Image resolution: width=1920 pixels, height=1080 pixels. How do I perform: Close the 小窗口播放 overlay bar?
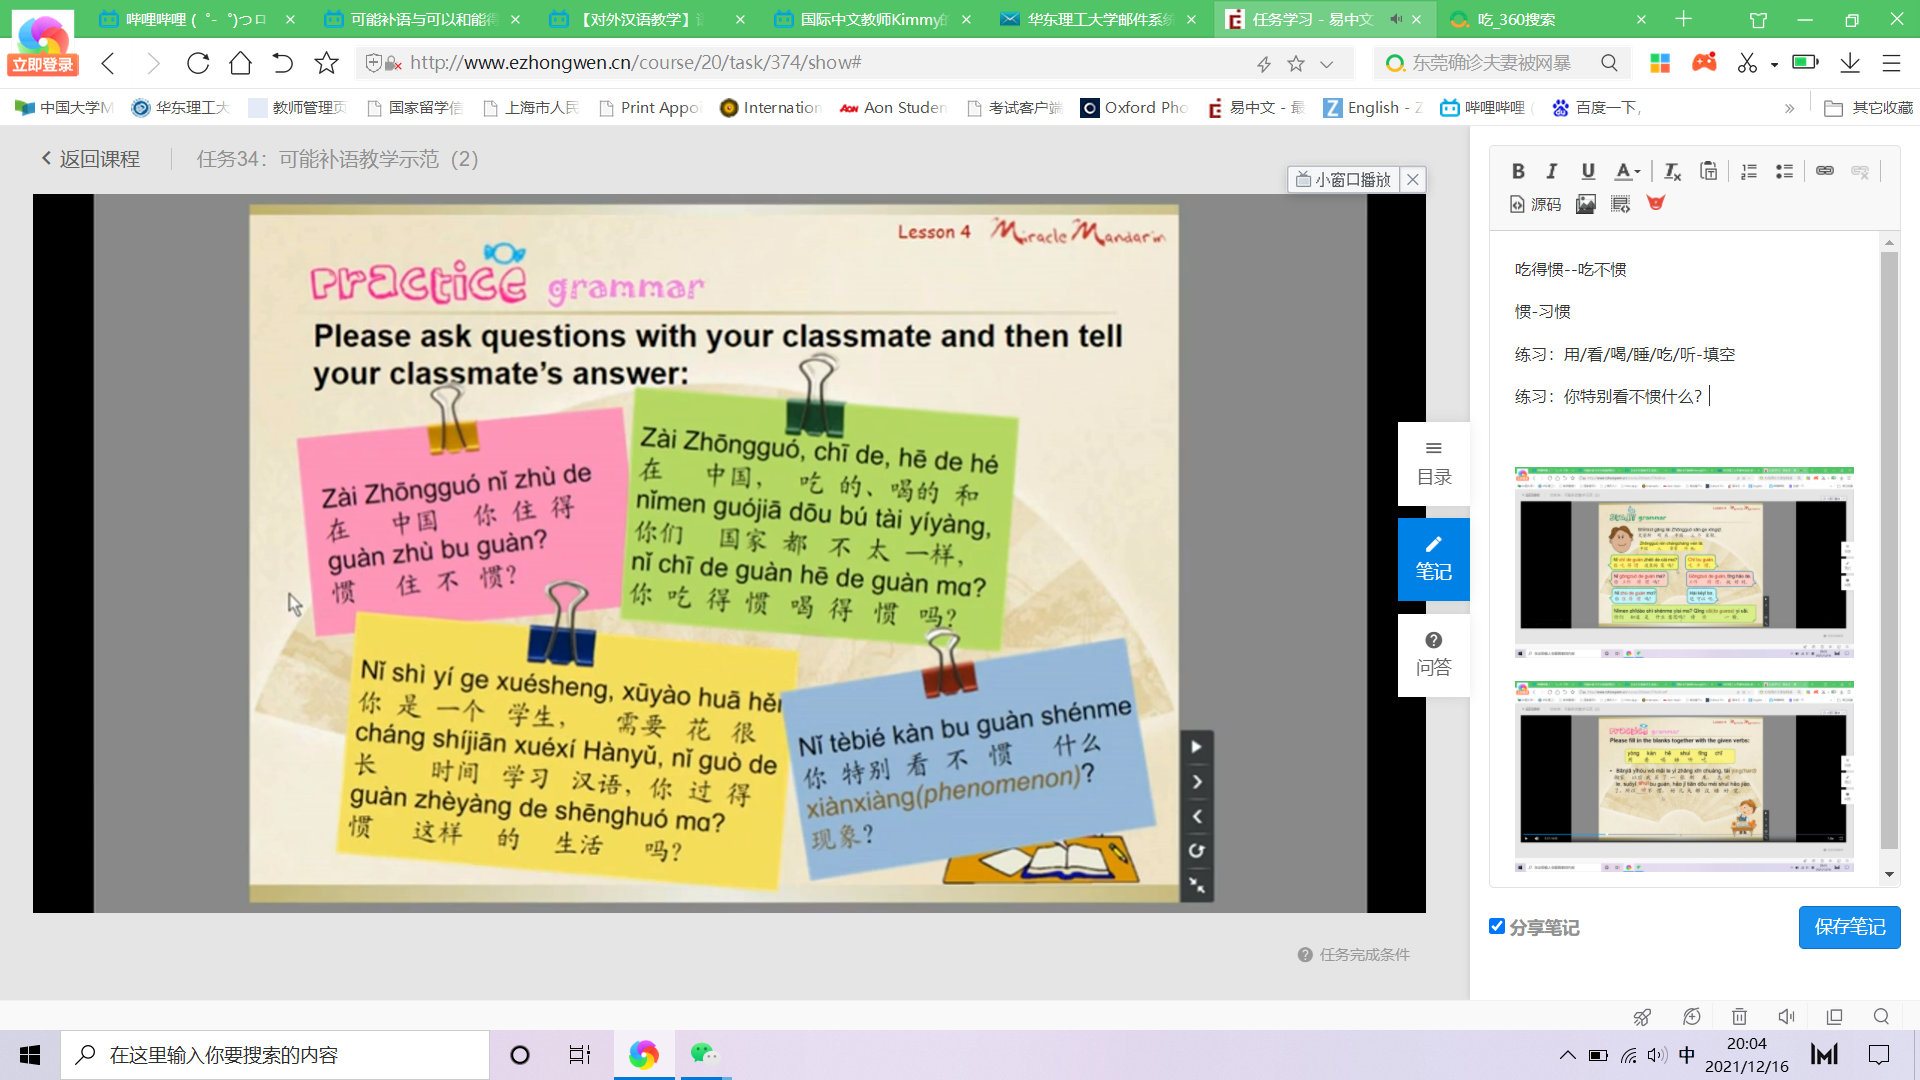click(1413, 179)
